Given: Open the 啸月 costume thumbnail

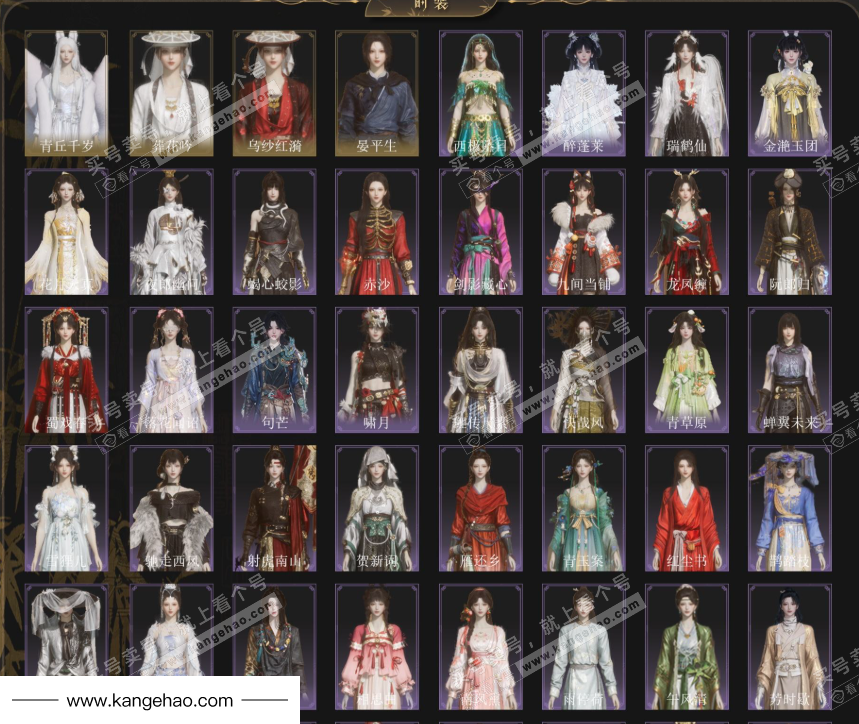Looking at the screenshot, I should (x=377, y=370).
